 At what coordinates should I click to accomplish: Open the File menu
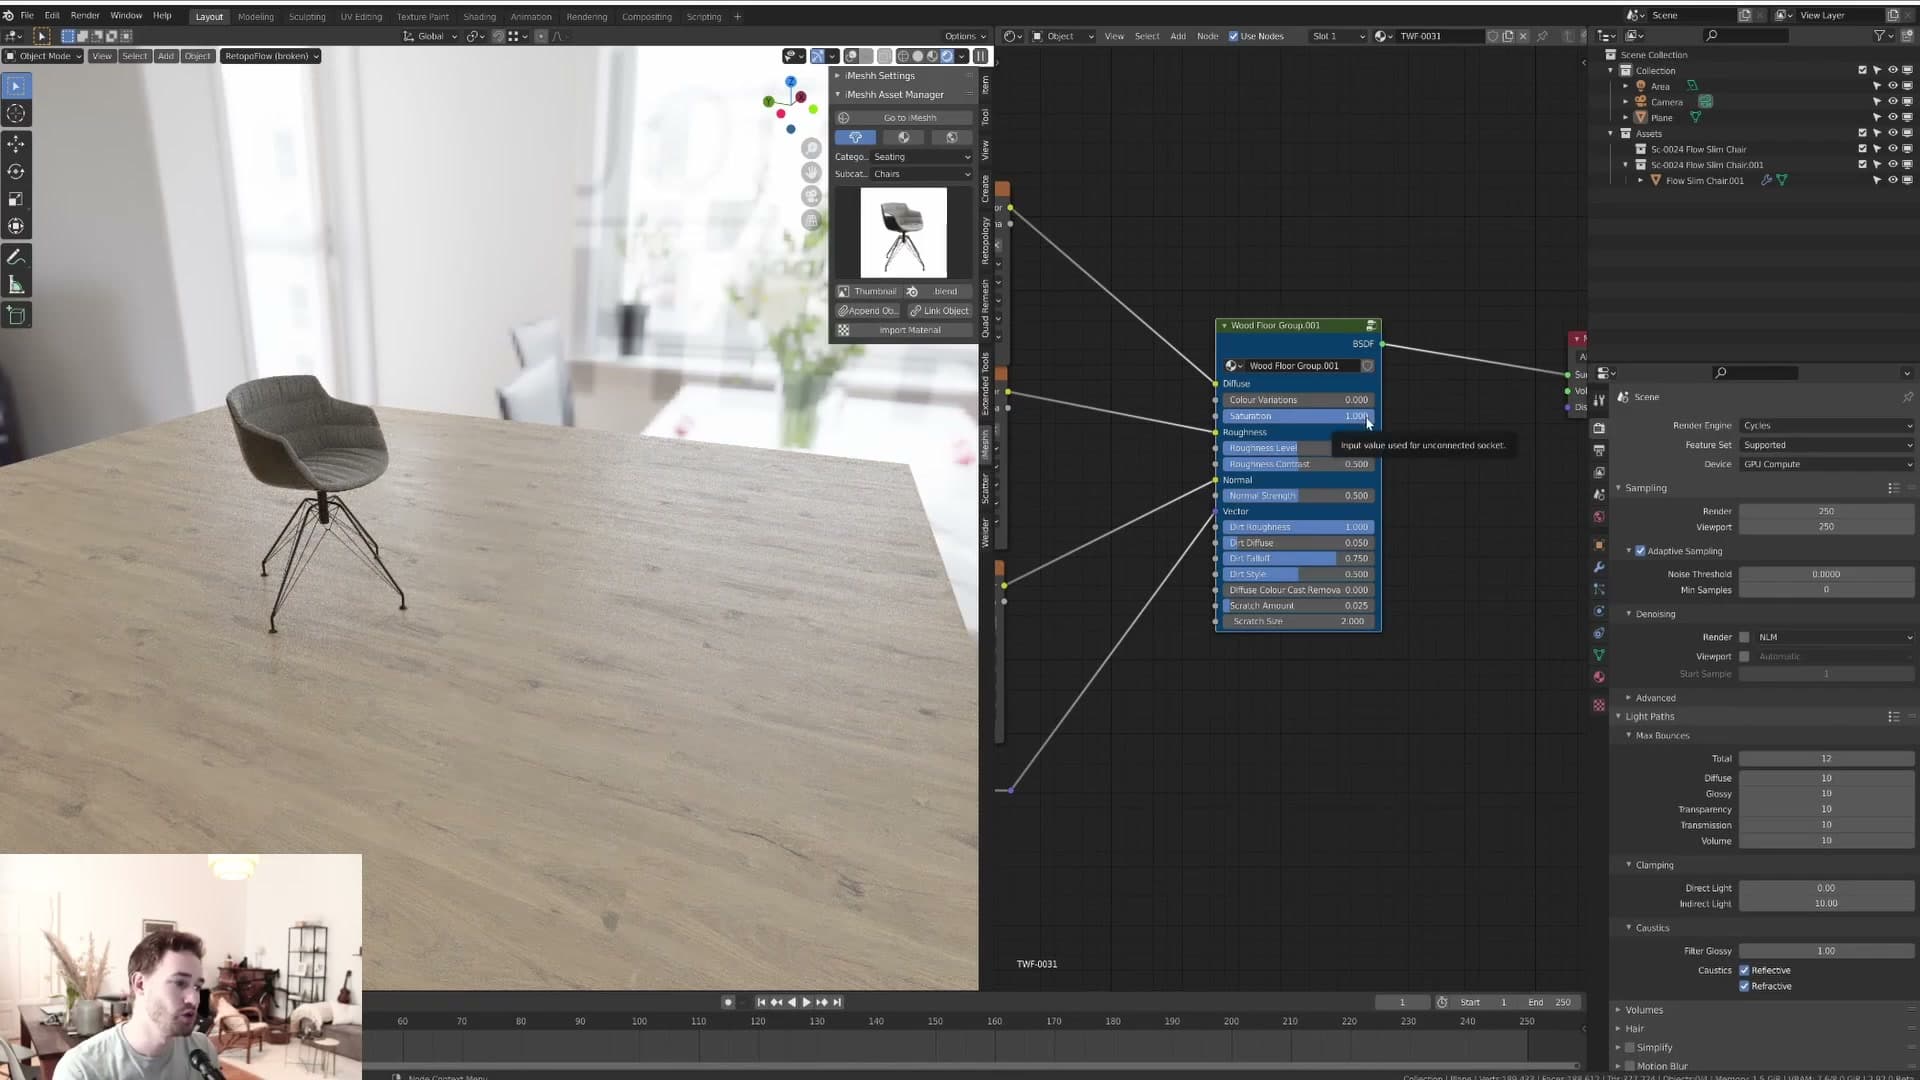[27, 16]
